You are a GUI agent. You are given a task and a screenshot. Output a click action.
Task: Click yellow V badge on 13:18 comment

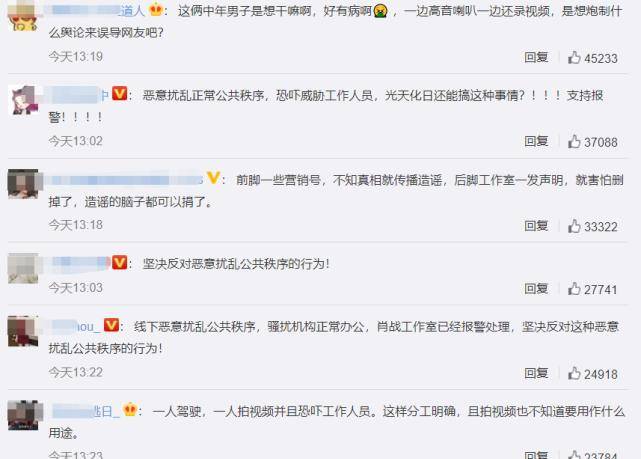[x=213, y=178]
